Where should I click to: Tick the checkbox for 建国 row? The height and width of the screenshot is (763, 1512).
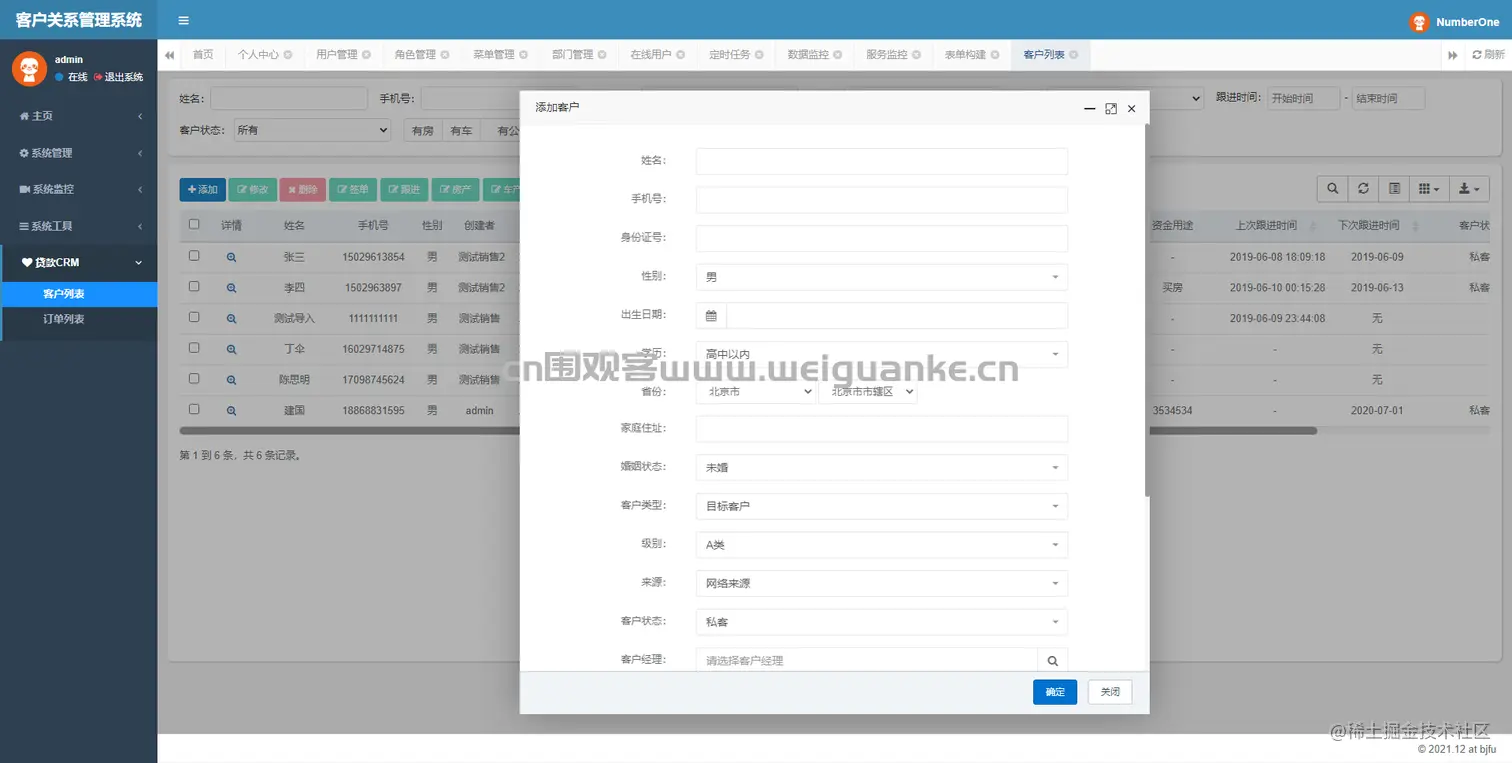click(194, 409)
